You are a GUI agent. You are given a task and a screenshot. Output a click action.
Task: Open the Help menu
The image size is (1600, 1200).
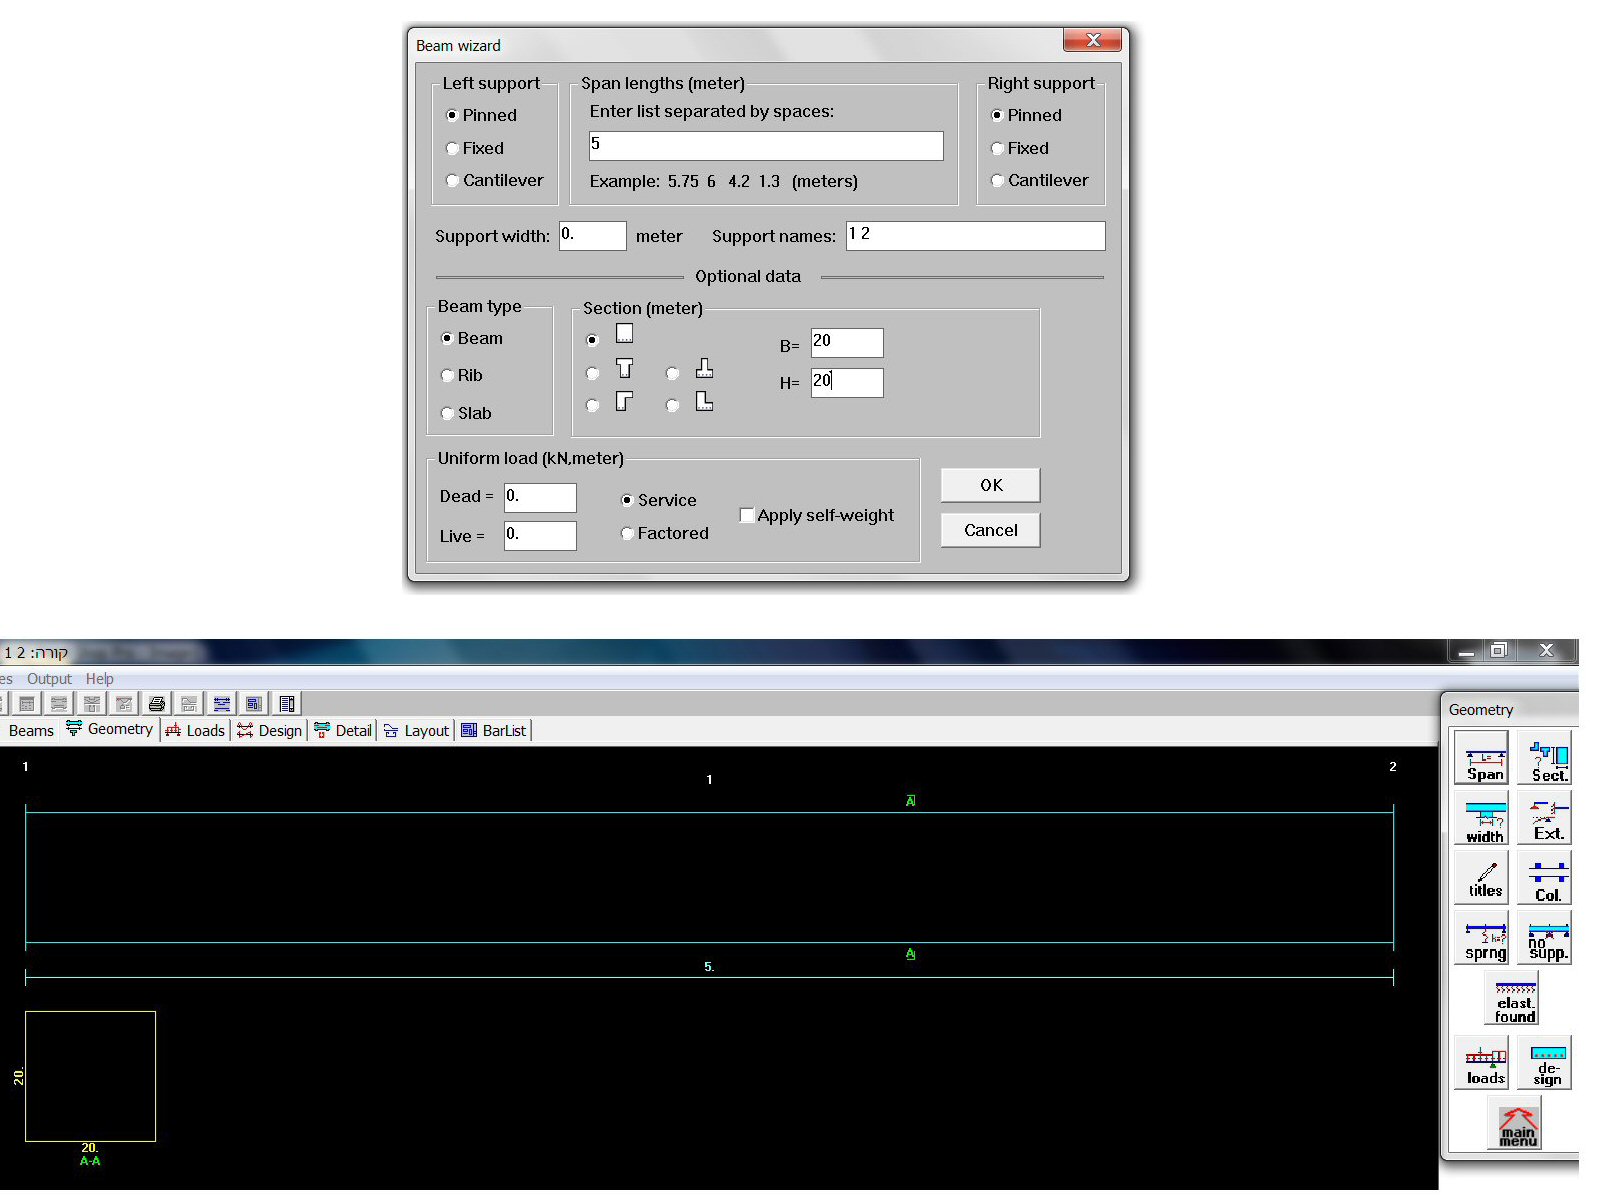99,678
